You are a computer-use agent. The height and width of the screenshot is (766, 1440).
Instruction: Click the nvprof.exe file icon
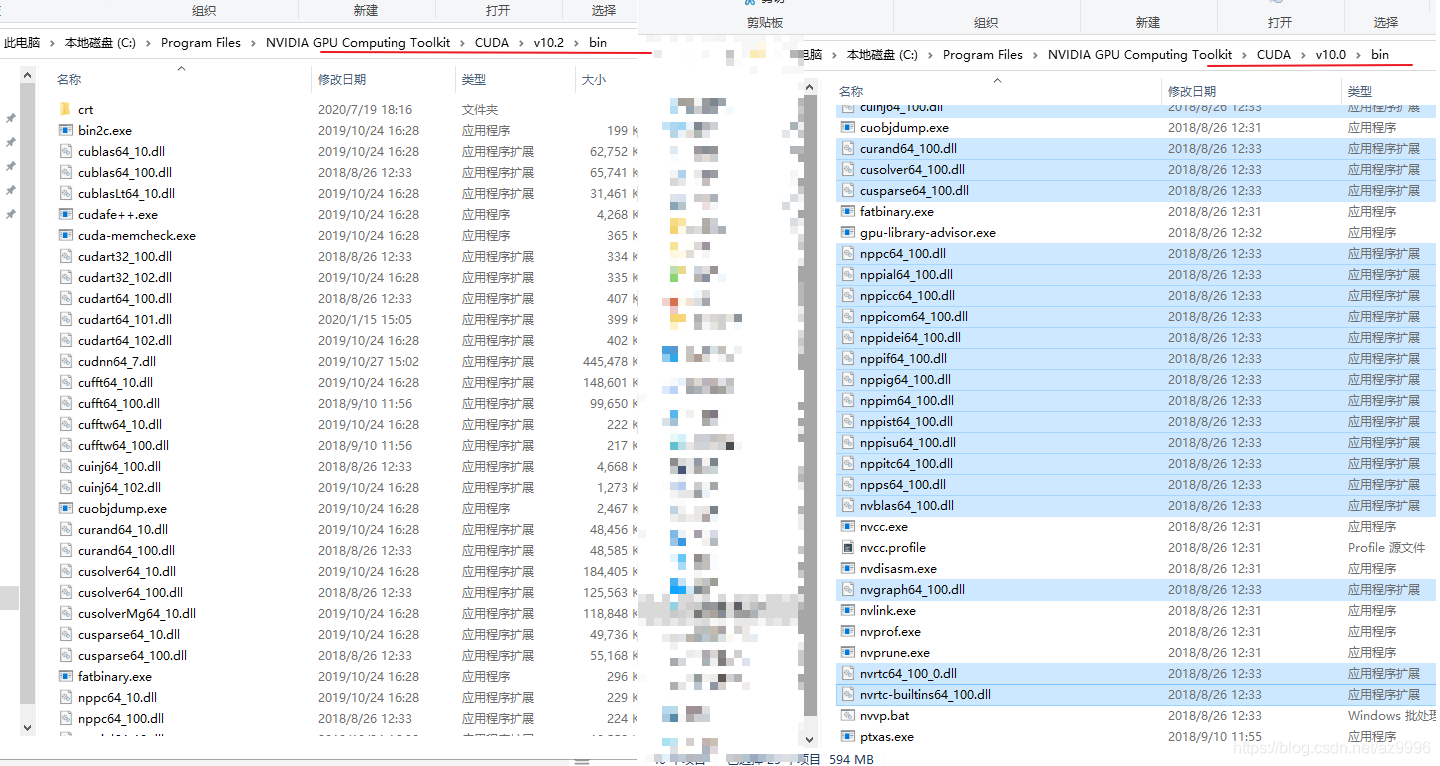click(x=847, y=631)
